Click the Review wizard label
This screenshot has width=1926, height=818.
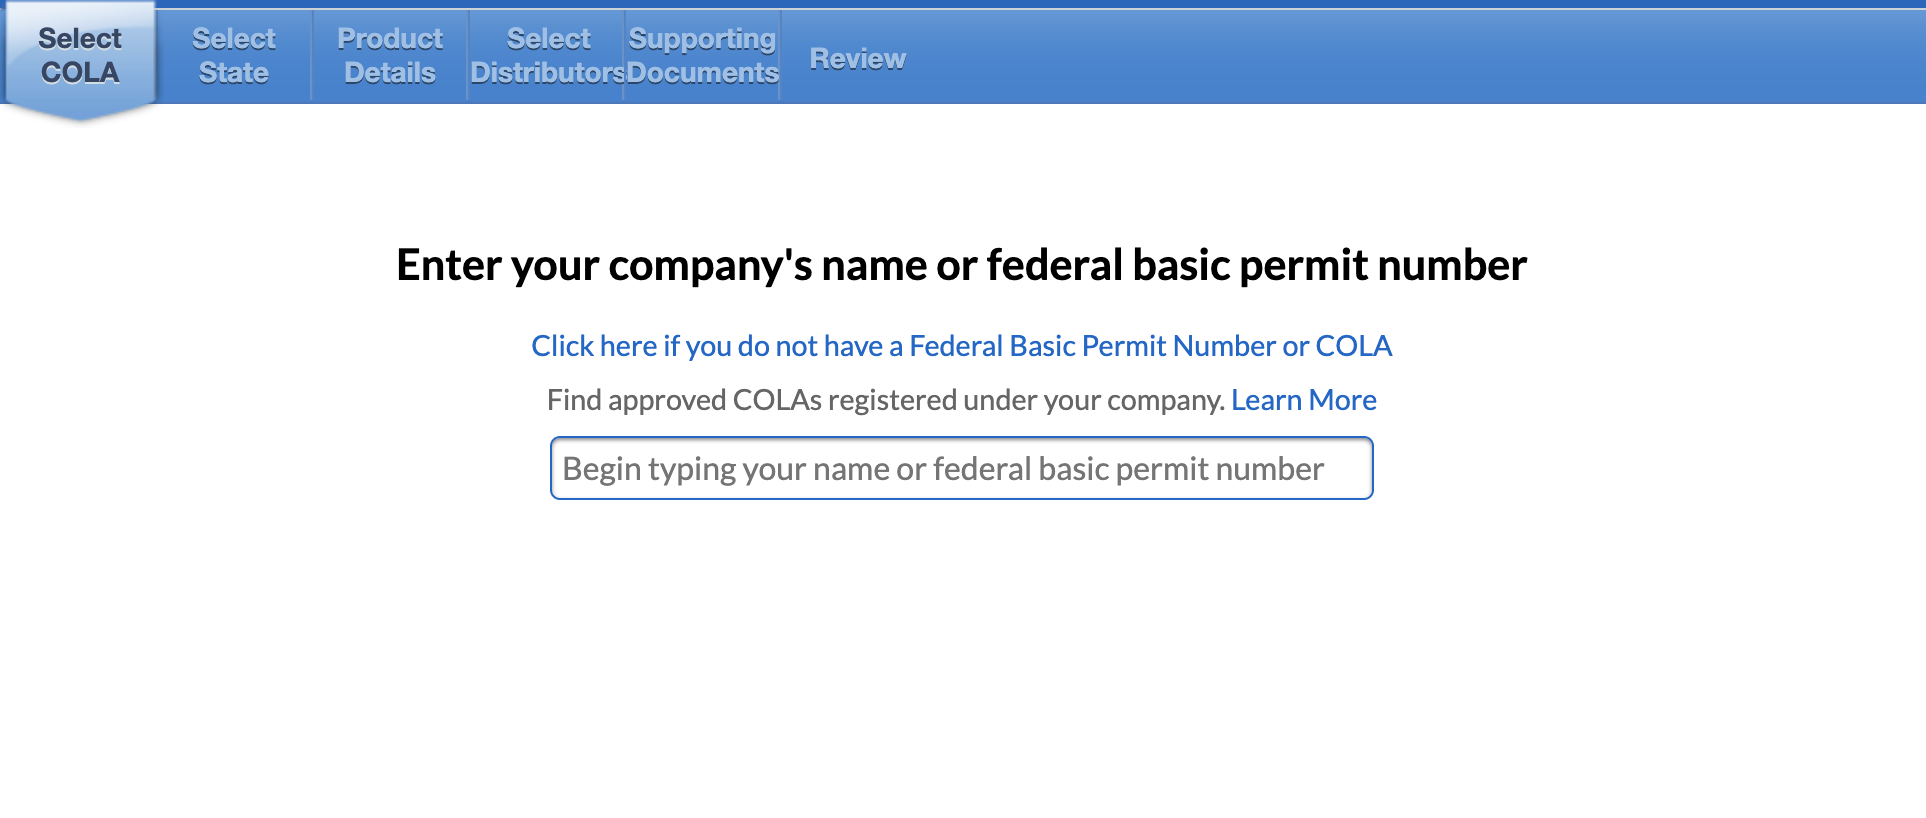[x=856, y=57]
